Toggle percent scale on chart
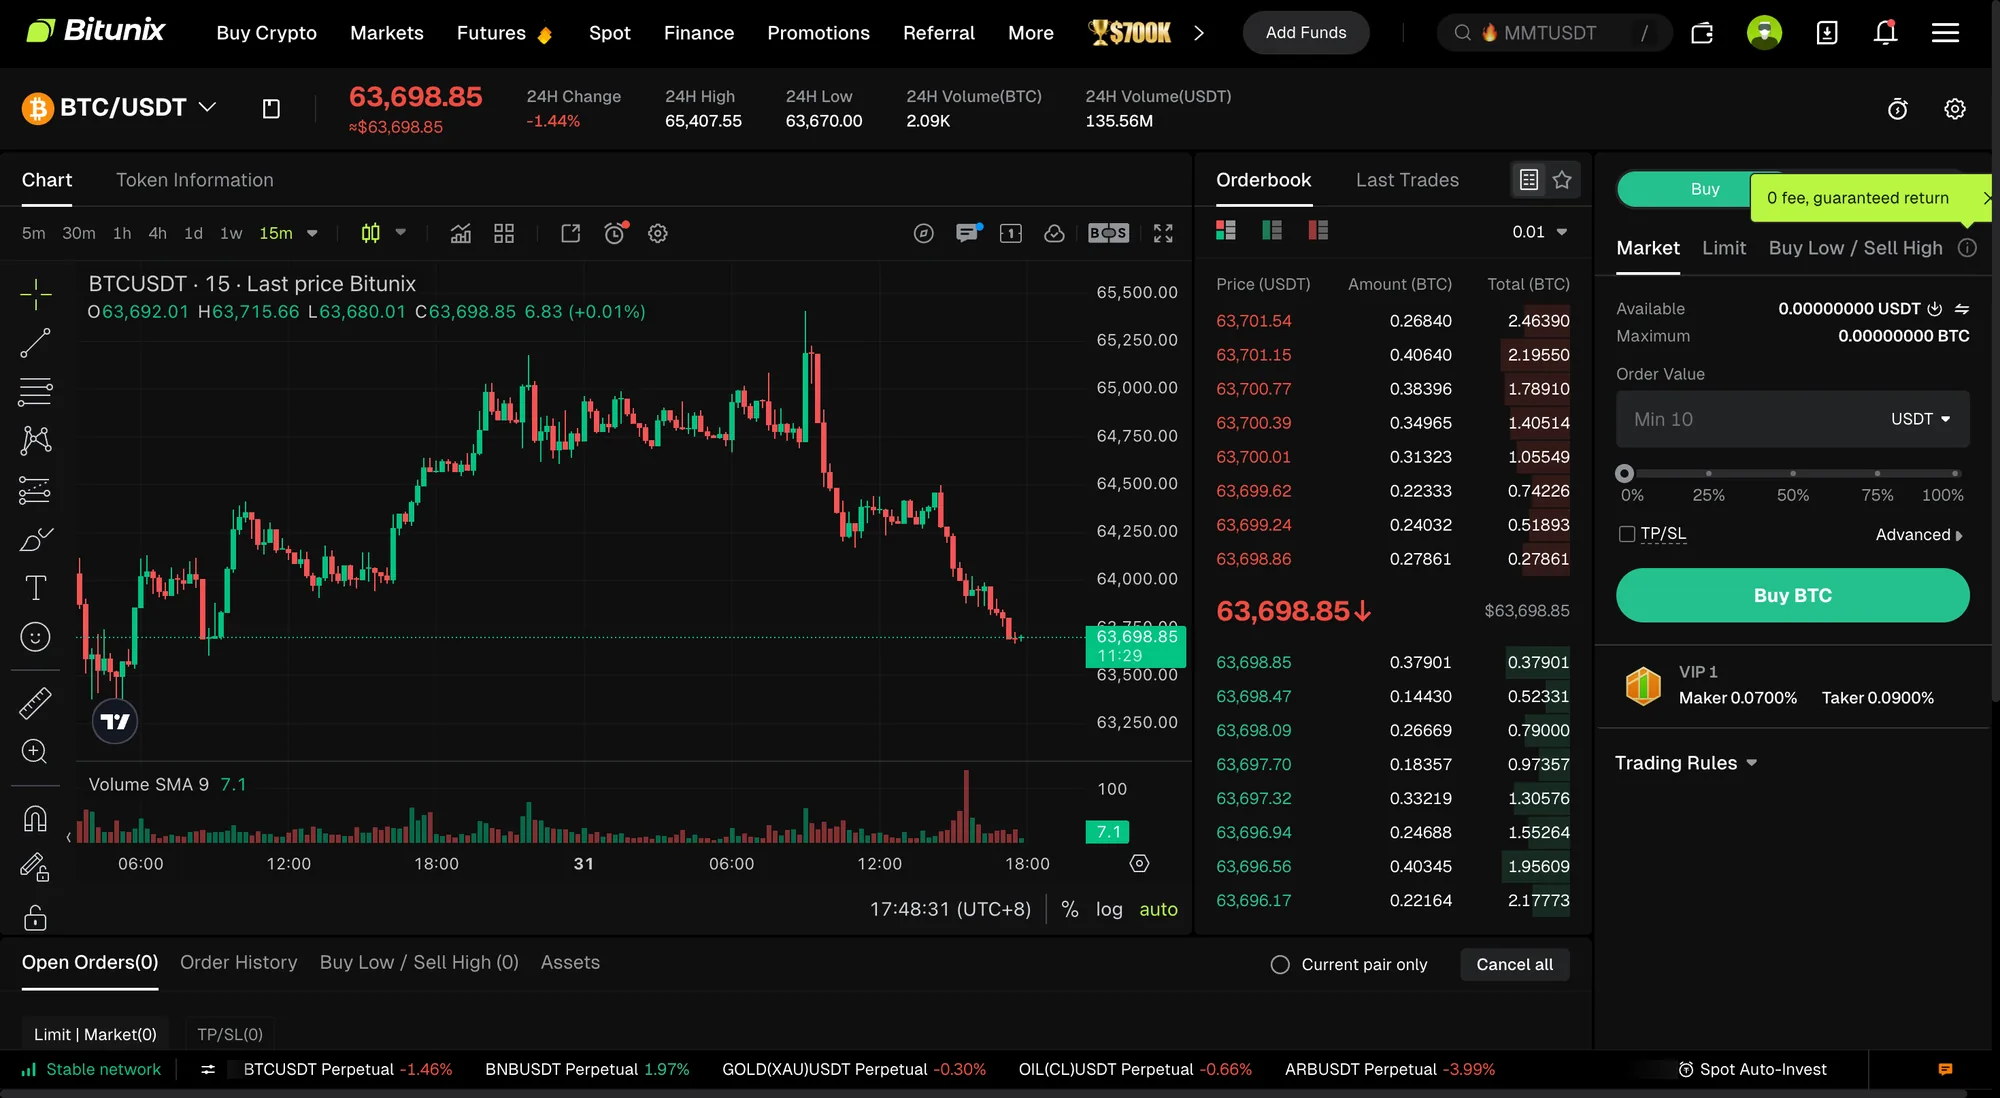The image size is (2000, 1098). tap(1070, 909)
